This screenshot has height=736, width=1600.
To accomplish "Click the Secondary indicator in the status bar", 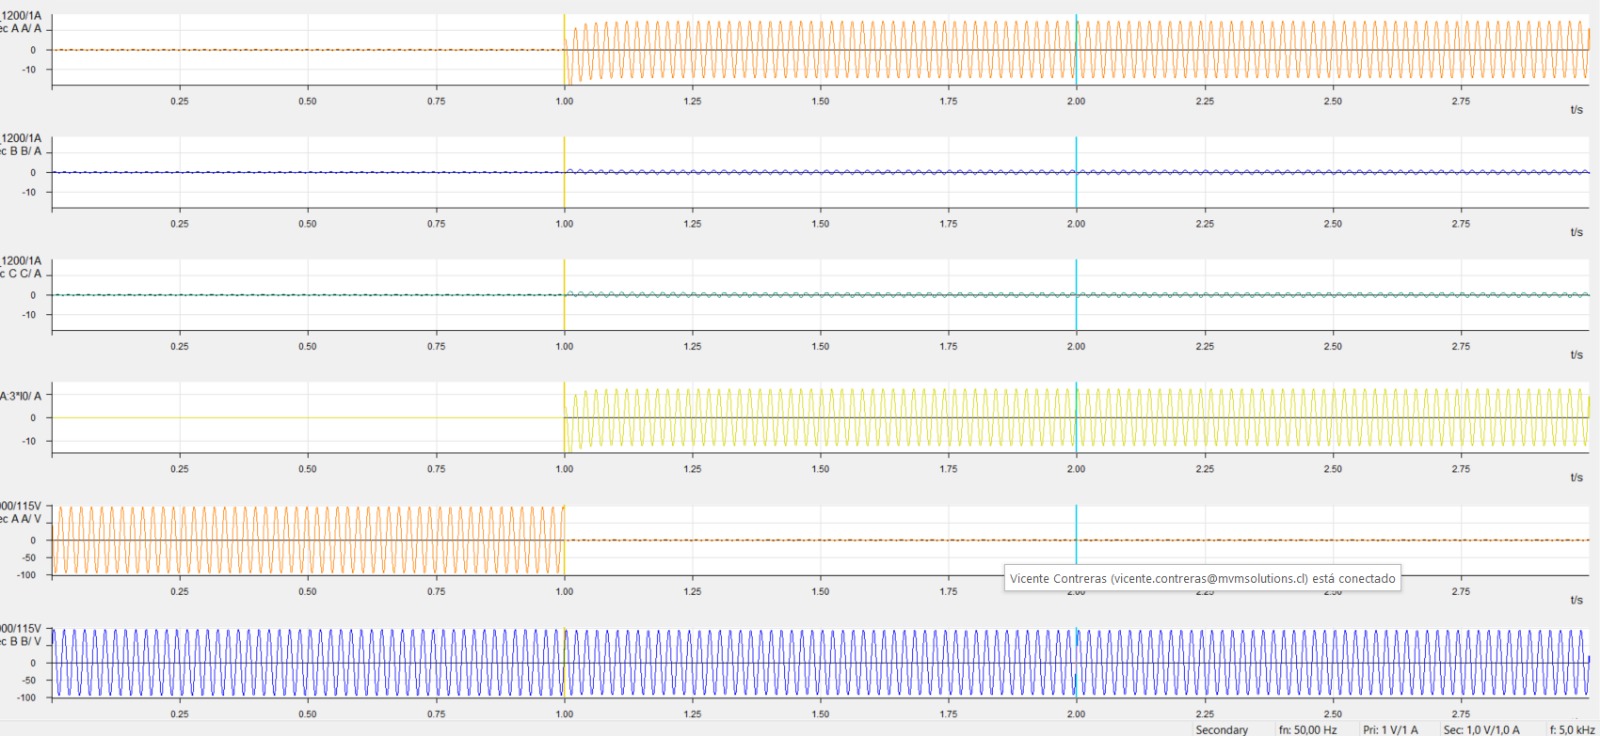I will (1221, 730).
